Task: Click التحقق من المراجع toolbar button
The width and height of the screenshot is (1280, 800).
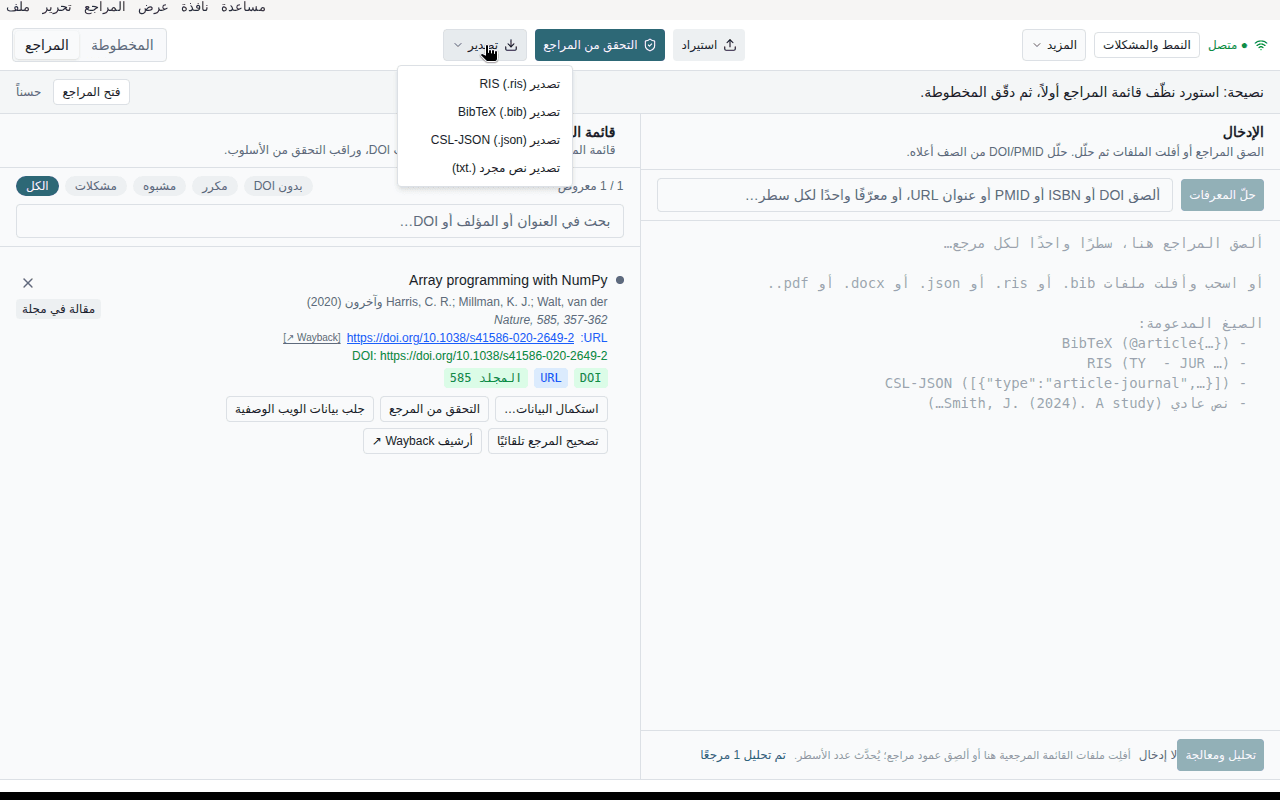Action: point(600,45)
